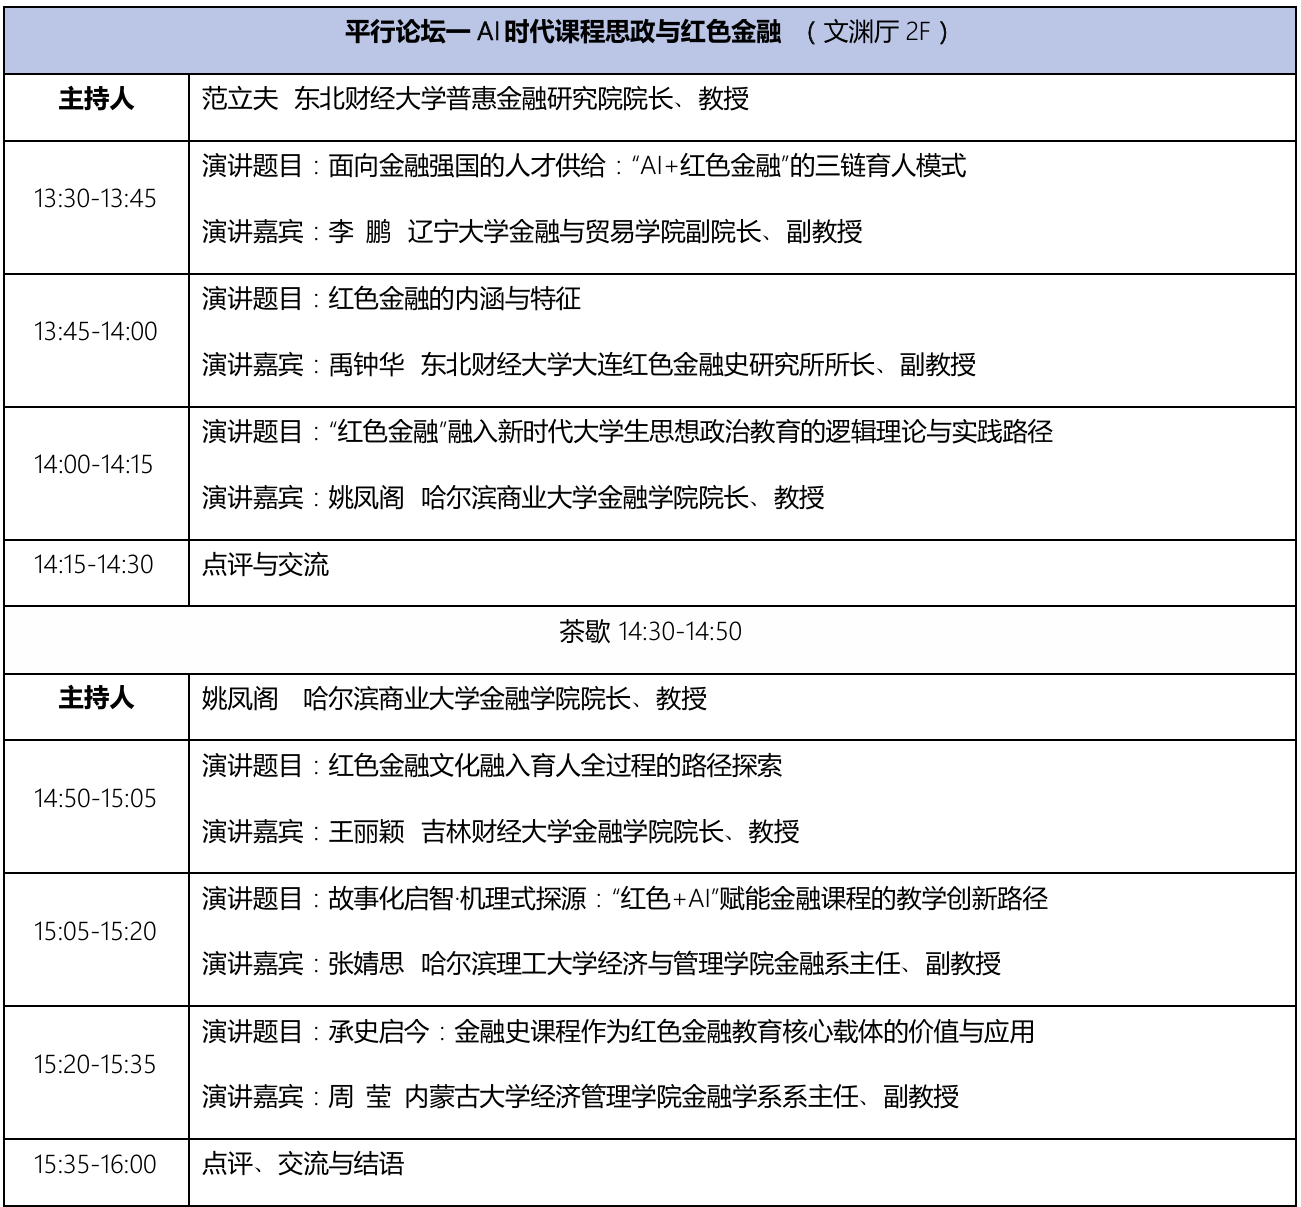This screenshot has height=1207, width=1301.
Task: Select the 14:50-15:05 time slot cell
Action: tap(96, 797)
